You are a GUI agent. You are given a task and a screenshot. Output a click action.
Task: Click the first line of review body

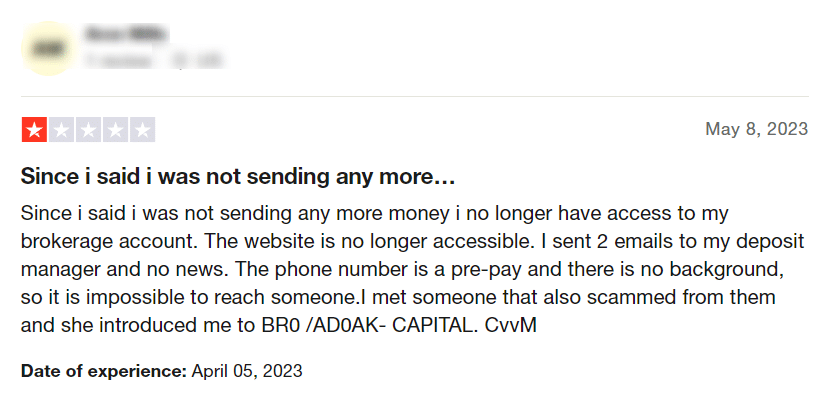point(375,214)
